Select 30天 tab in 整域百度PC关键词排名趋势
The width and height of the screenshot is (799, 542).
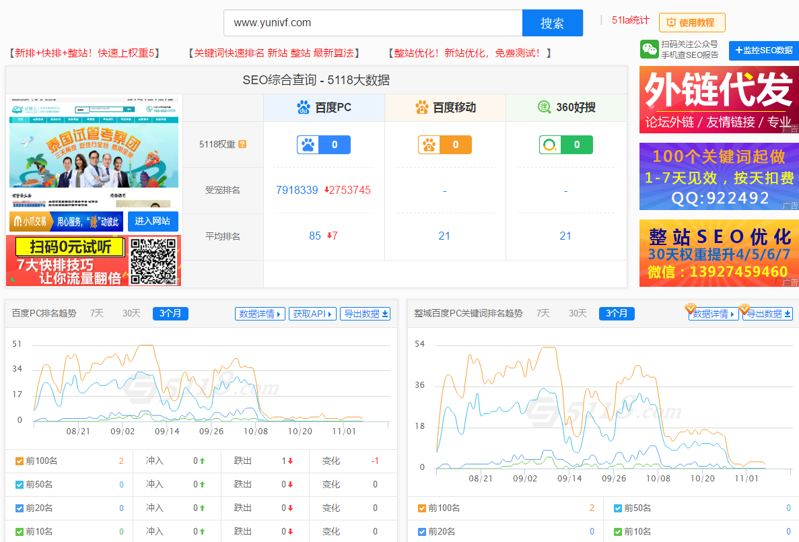pos(577,313)
